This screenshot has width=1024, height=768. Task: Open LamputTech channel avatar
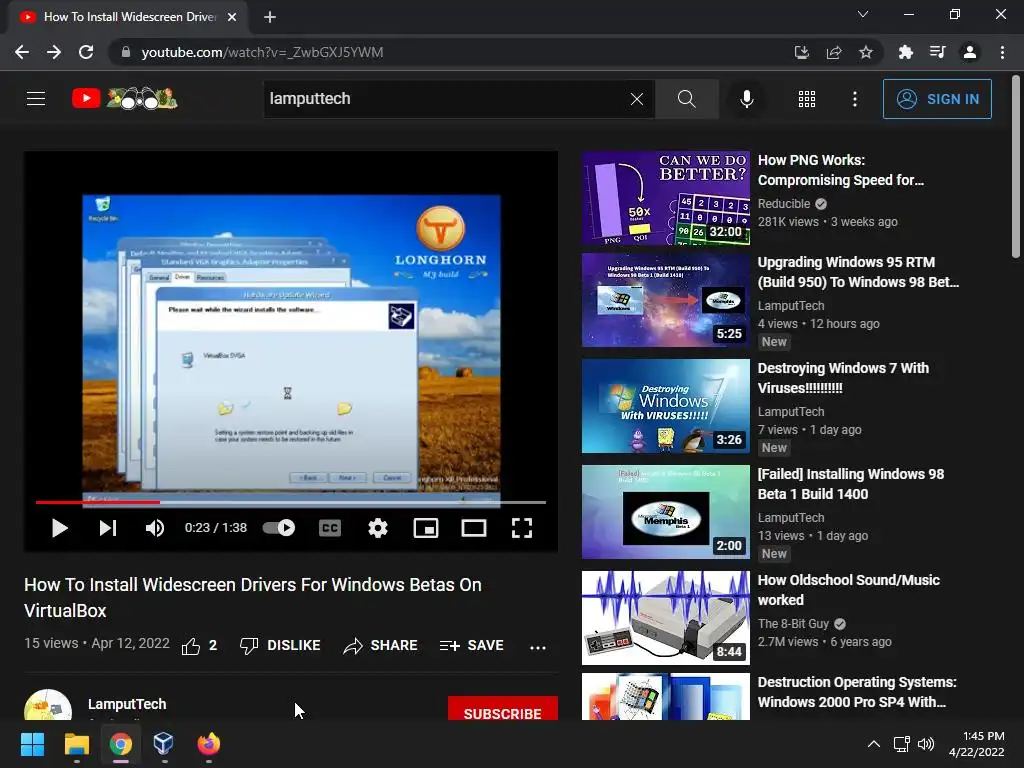point(48,706)
